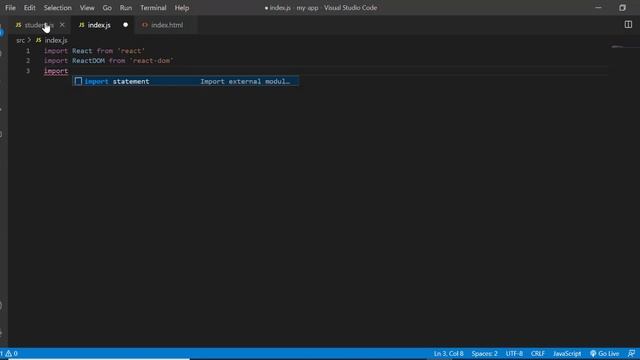This screenshot has width=640, height=360.
Task: Click the index.js breadcrumb item
Action: coord(56,40)
